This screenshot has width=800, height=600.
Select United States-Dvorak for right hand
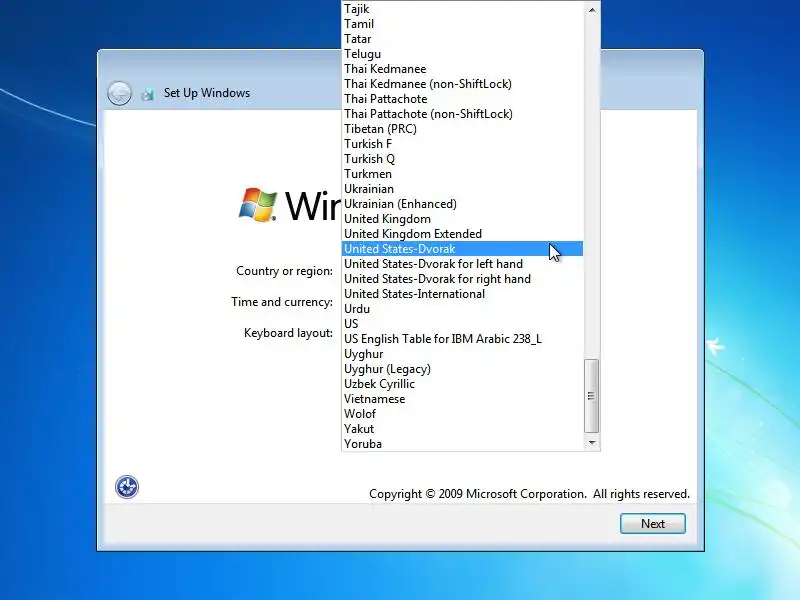point(462,279)
